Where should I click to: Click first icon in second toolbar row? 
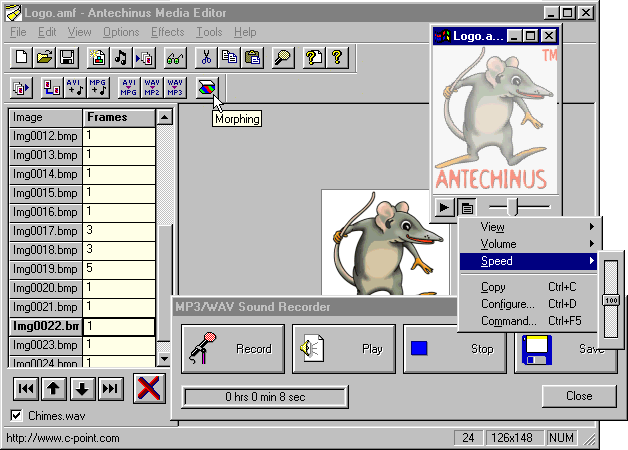21,87
